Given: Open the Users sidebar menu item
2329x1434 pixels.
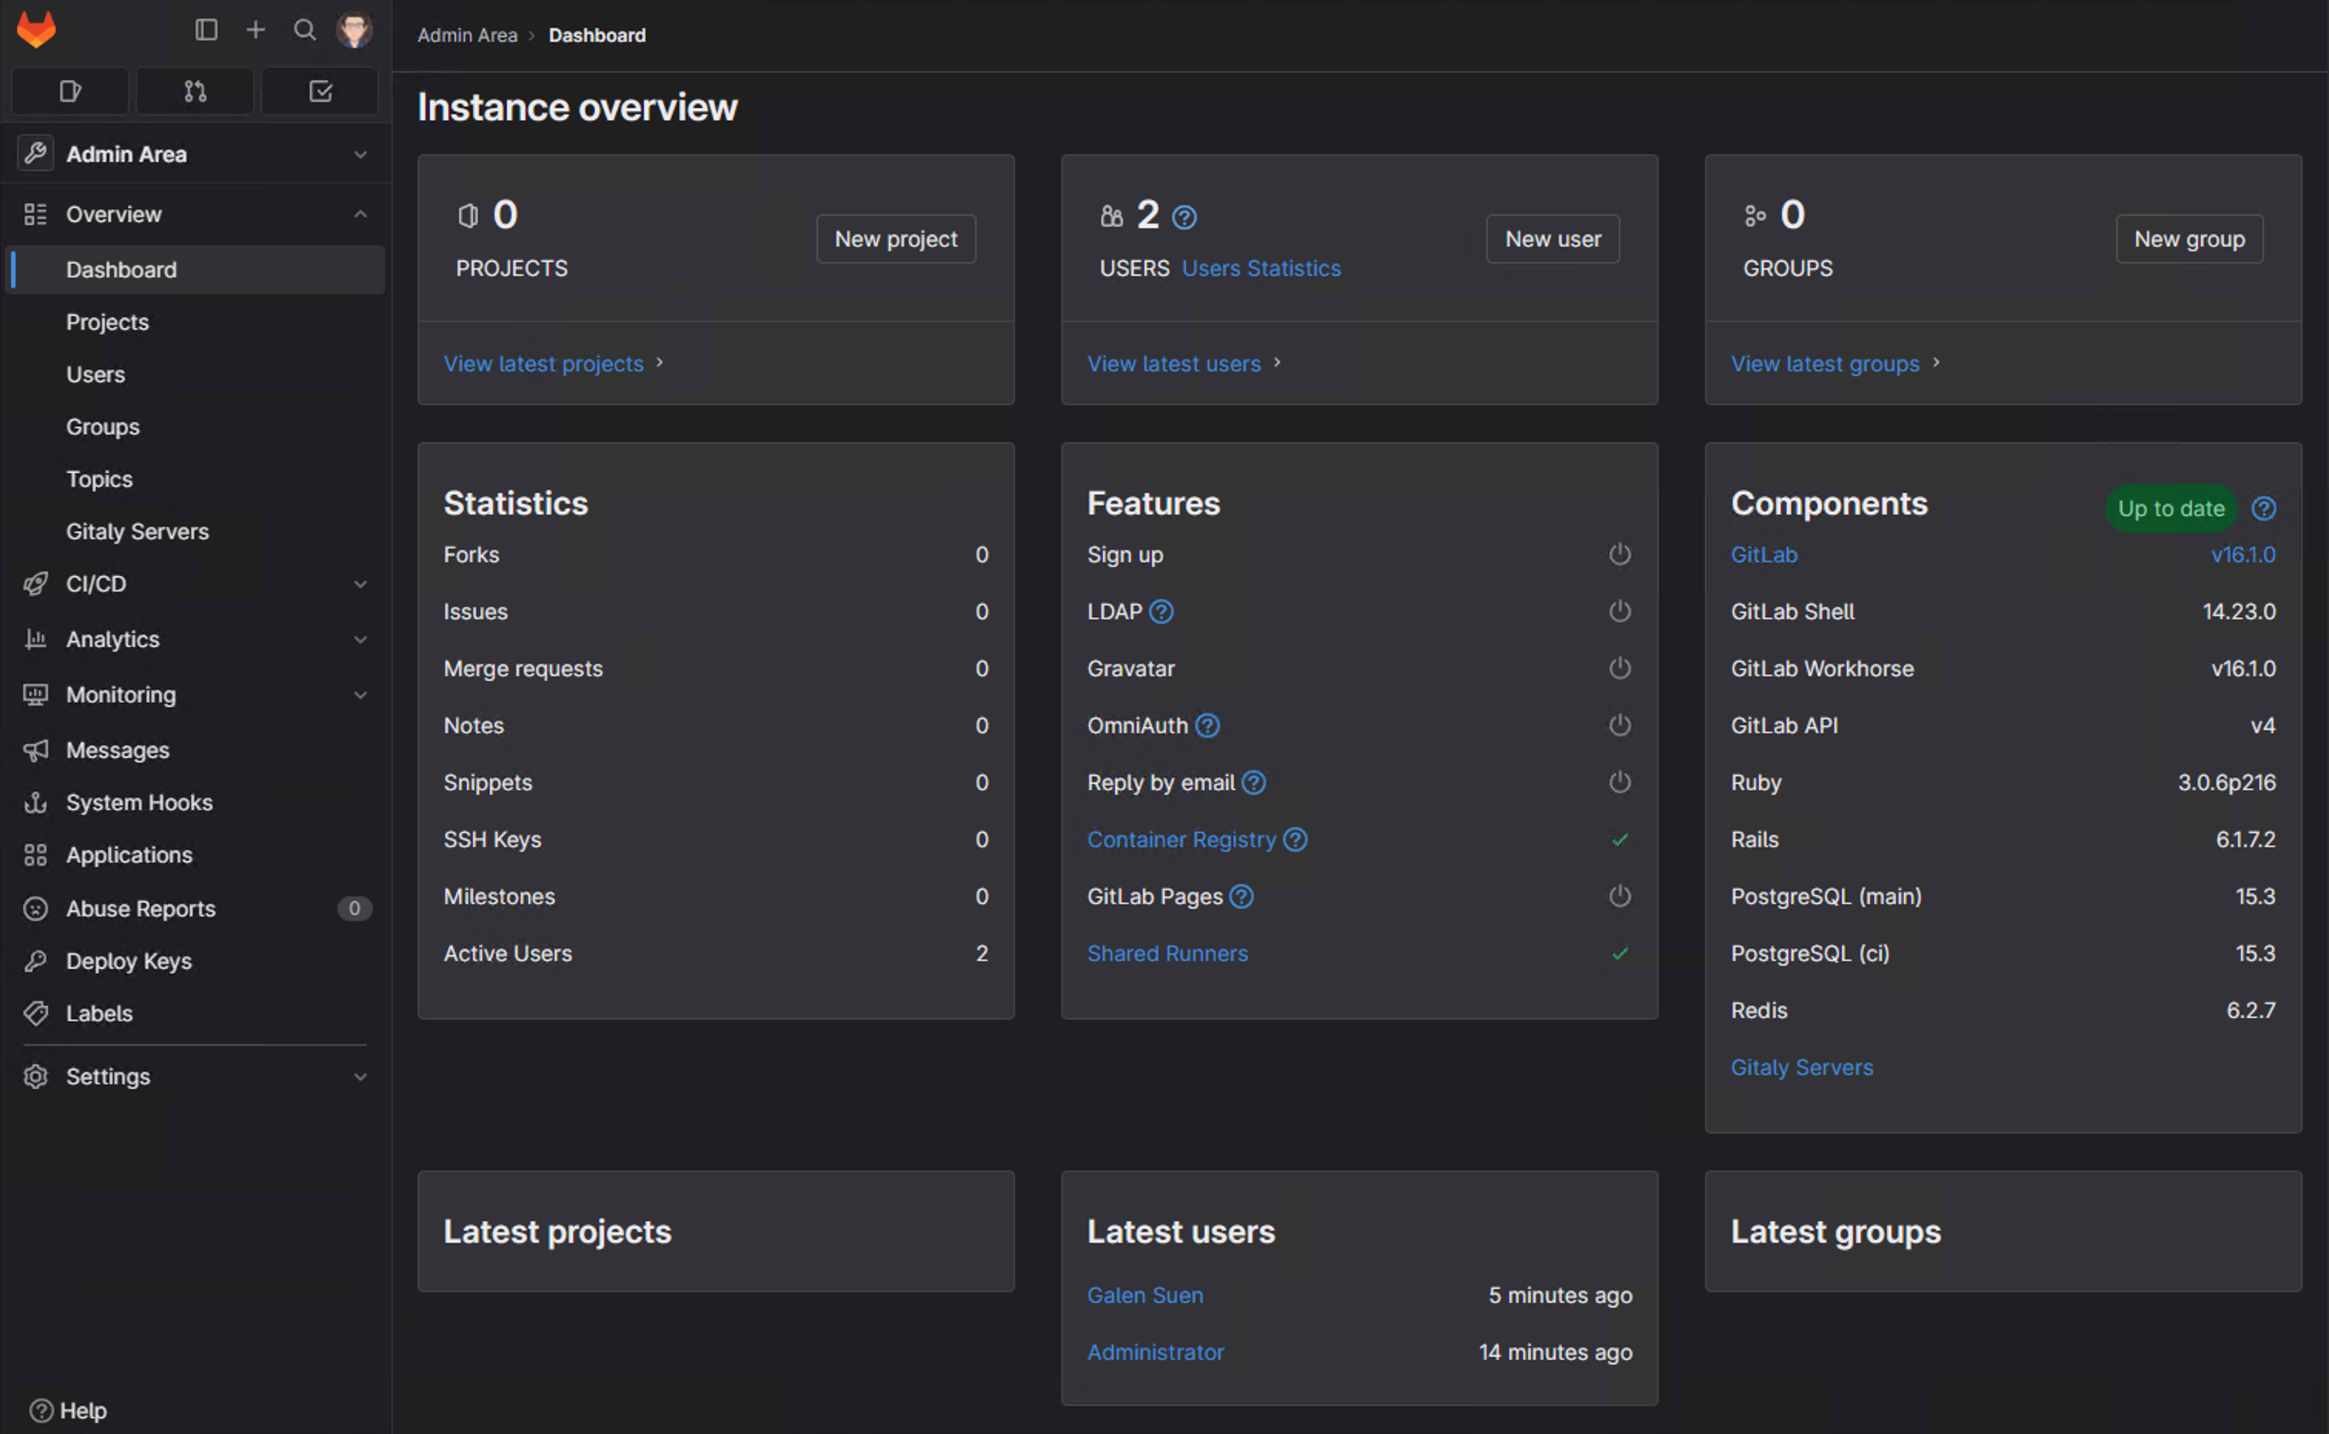Looking at the screenshot, I should click(96, 374).
